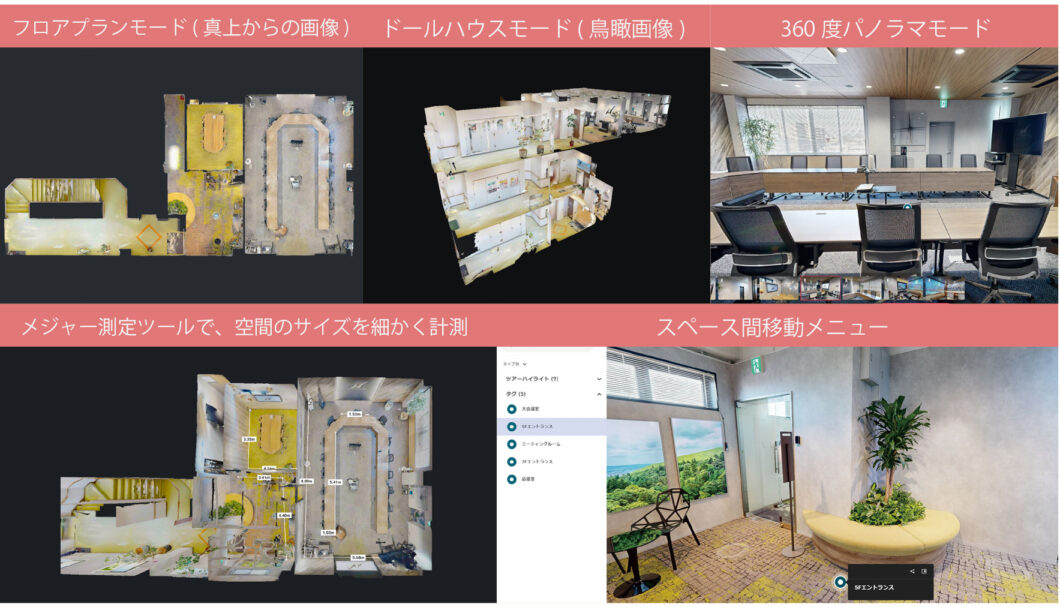Viewport: 1060px width, 607px height.
Task: Click the tag icon of the highlighted list row
Action: pos(512,427)
